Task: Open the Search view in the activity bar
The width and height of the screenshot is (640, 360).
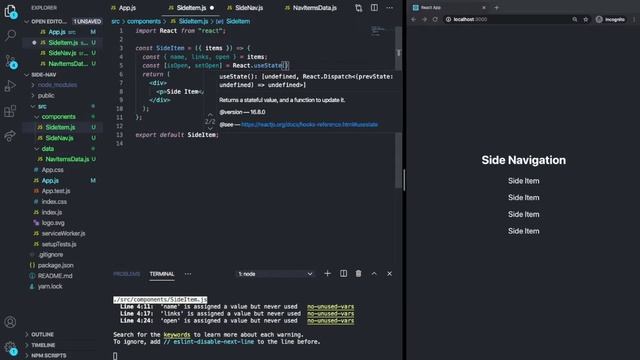Action: [x=10, y=36]
